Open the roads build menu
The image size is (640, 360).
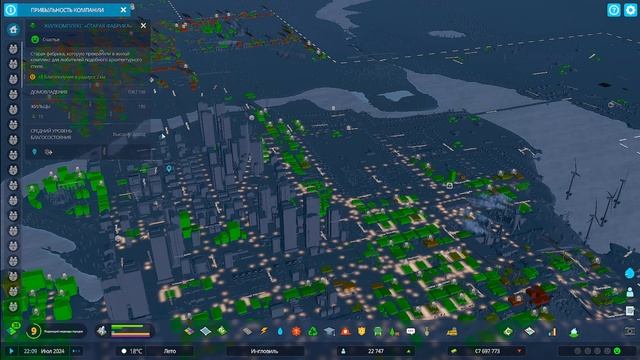point(247,331)
